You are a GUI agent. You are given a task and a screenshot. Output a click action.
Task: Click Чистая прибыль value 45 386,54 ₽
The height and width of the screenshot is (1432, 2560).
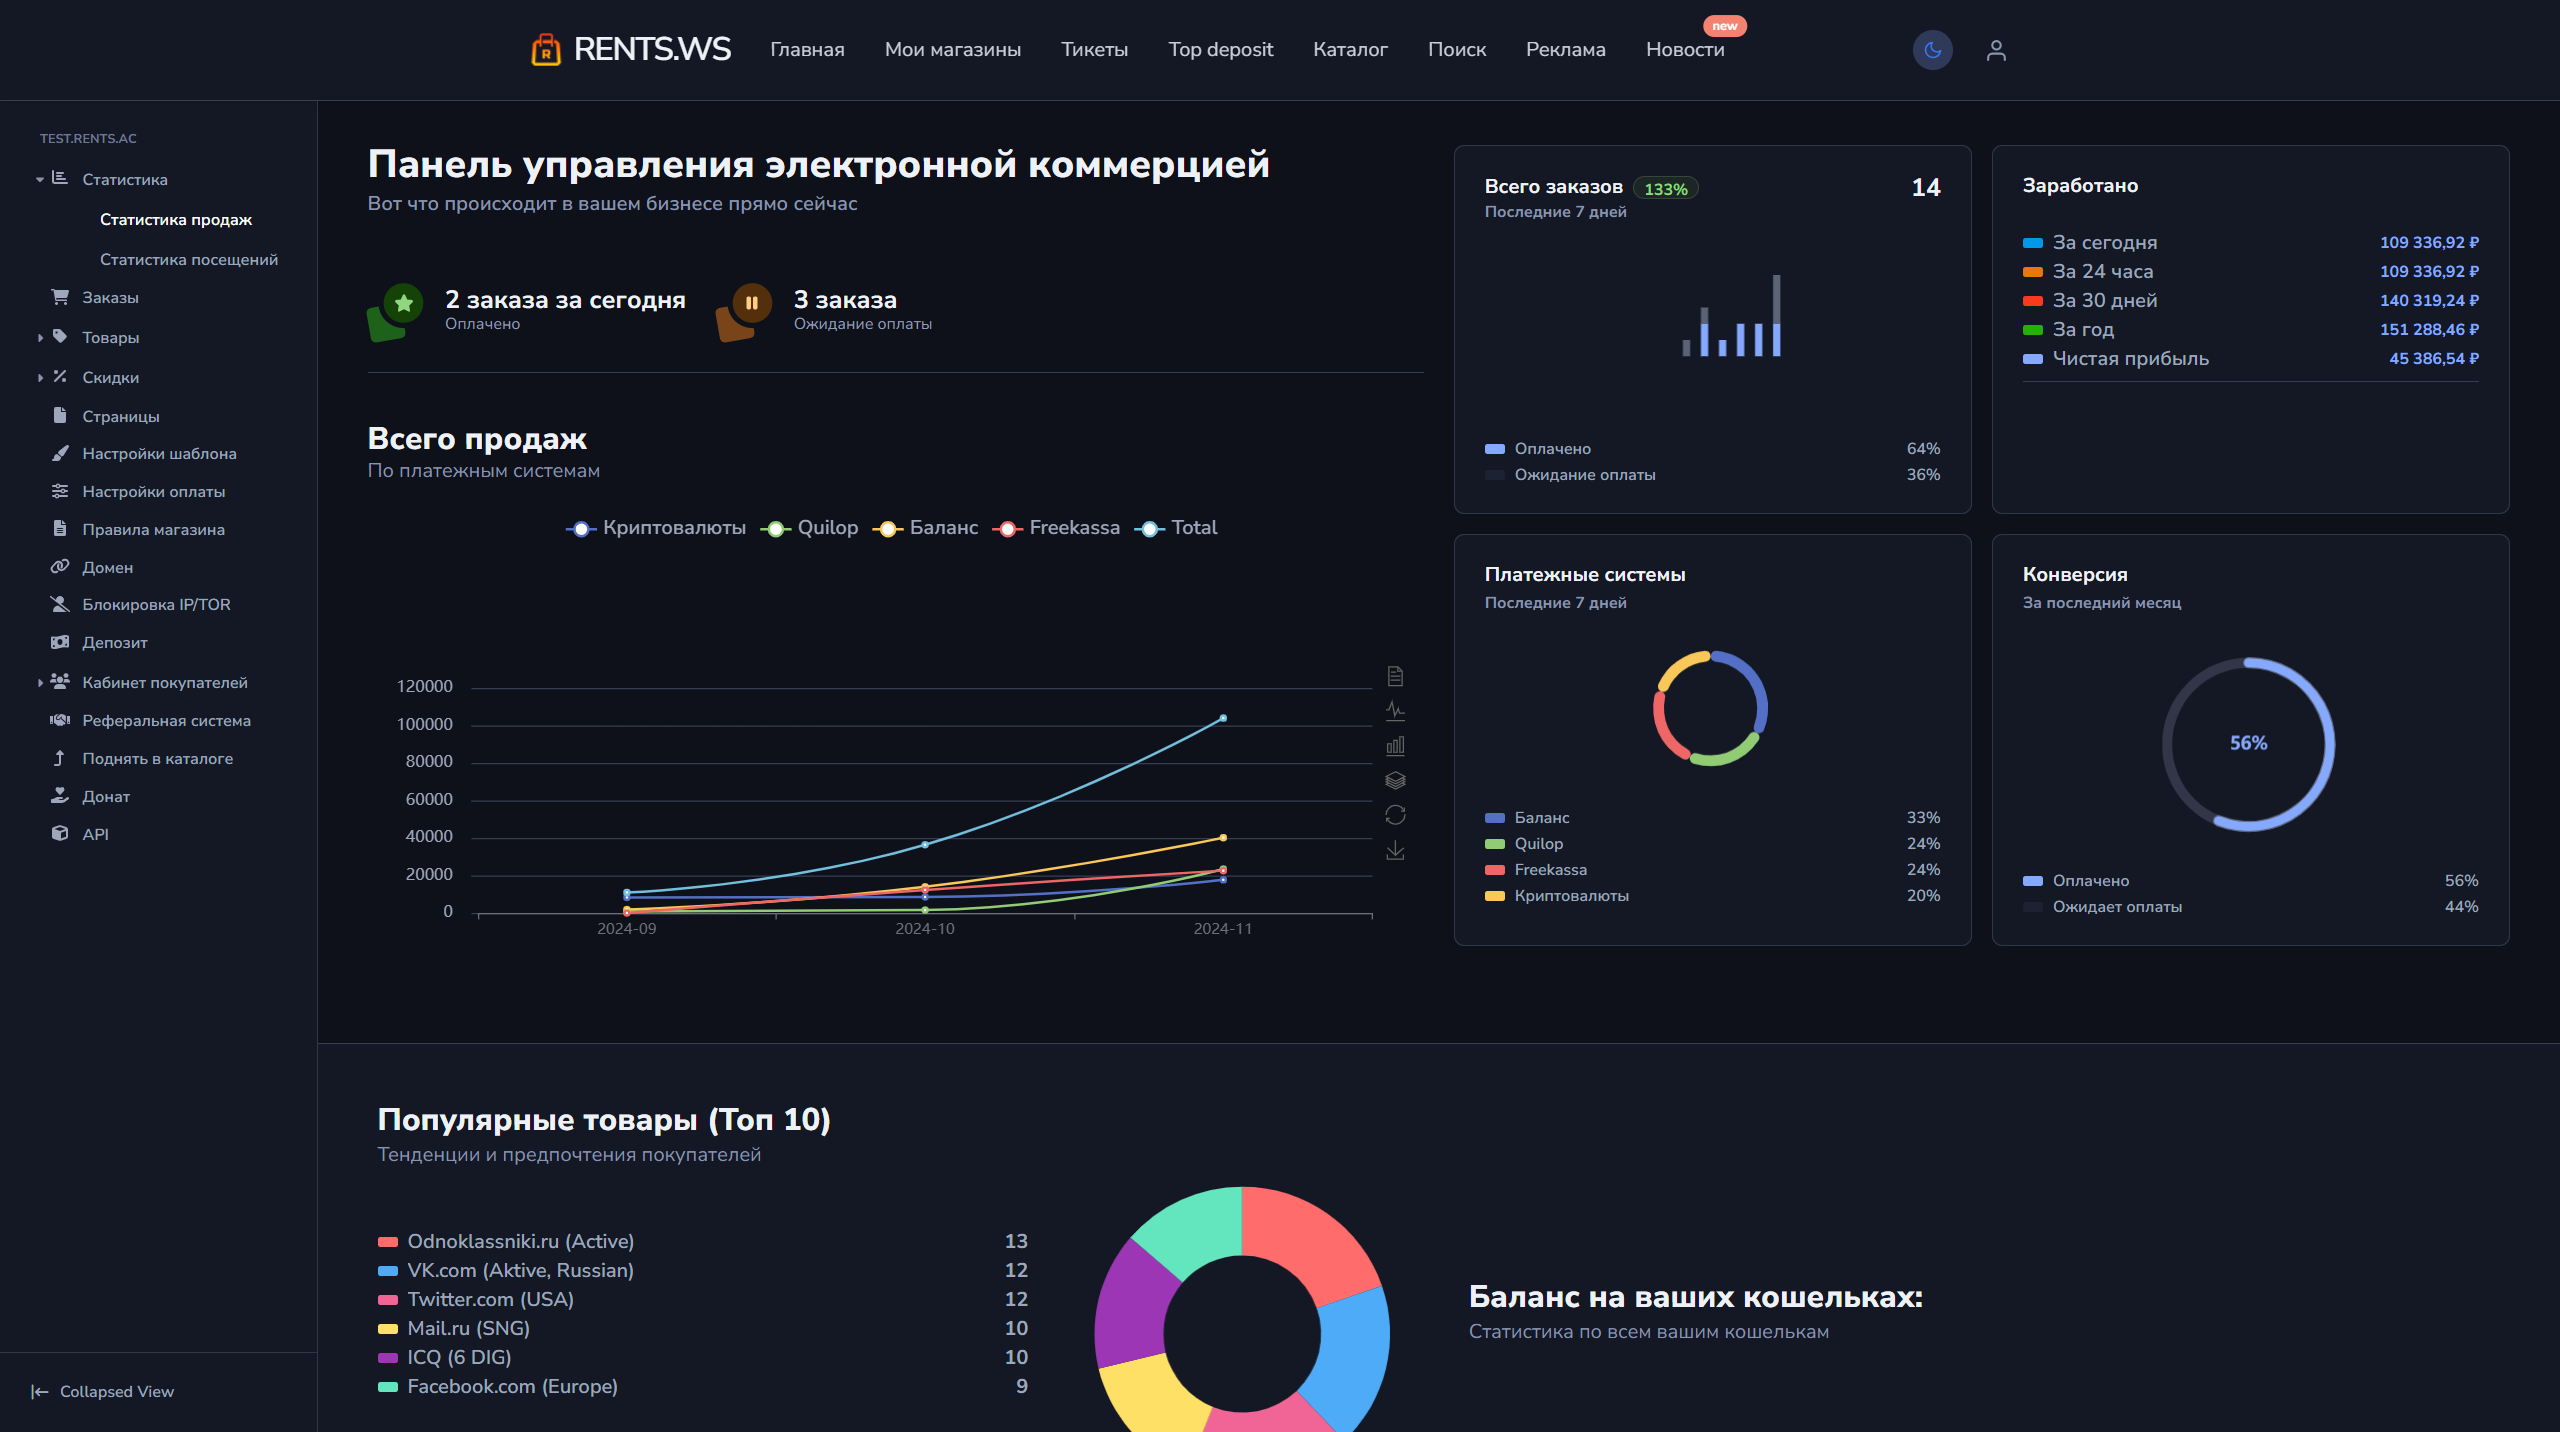pyautogui.click(x=2434, y=358)
